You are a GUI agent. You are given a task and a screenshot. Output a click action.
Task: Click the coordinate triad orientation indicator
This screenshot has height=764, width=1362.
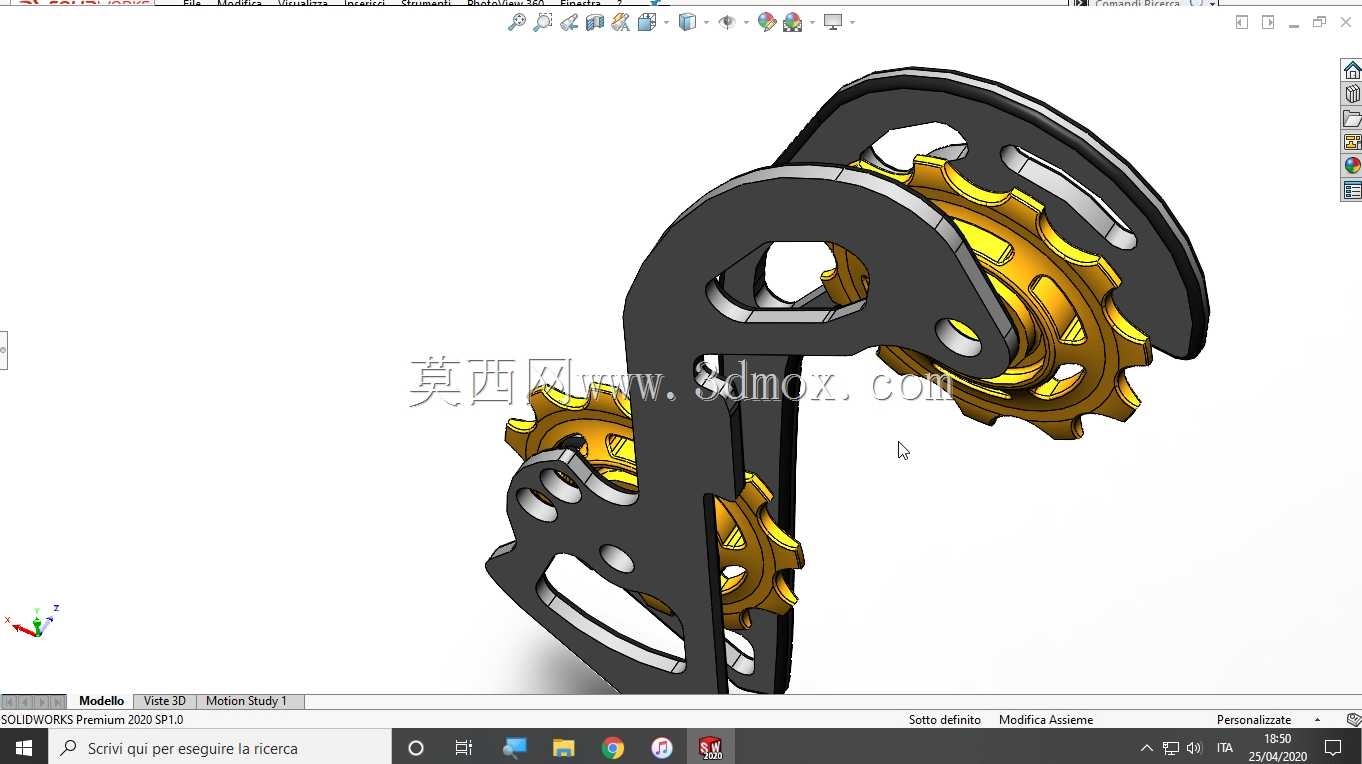pos(35,622)
